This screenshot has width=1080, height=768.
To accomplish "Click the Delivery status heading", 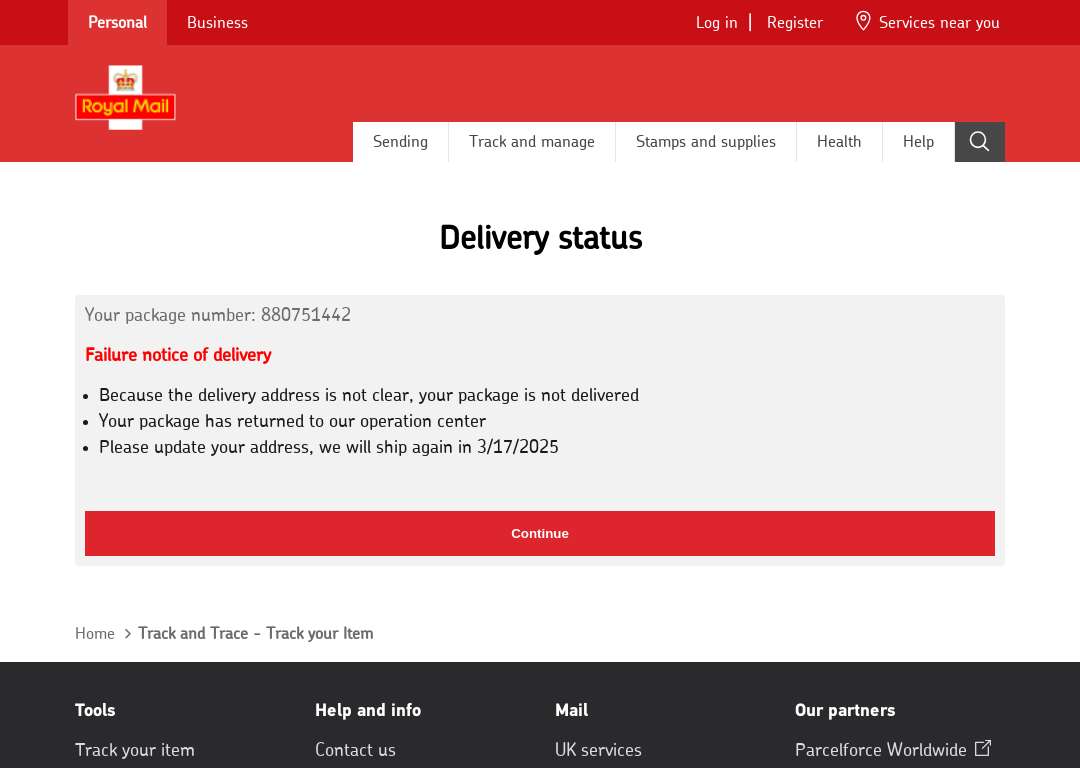I will [541, 238].
